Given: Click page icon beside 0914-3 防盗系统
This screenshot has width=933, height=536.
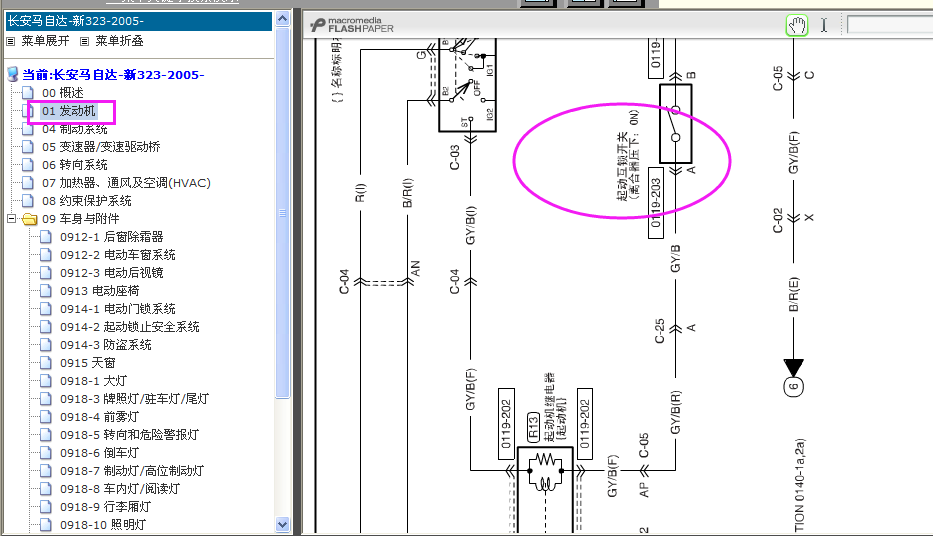Looking at the screenshot, I should point(46,345).
